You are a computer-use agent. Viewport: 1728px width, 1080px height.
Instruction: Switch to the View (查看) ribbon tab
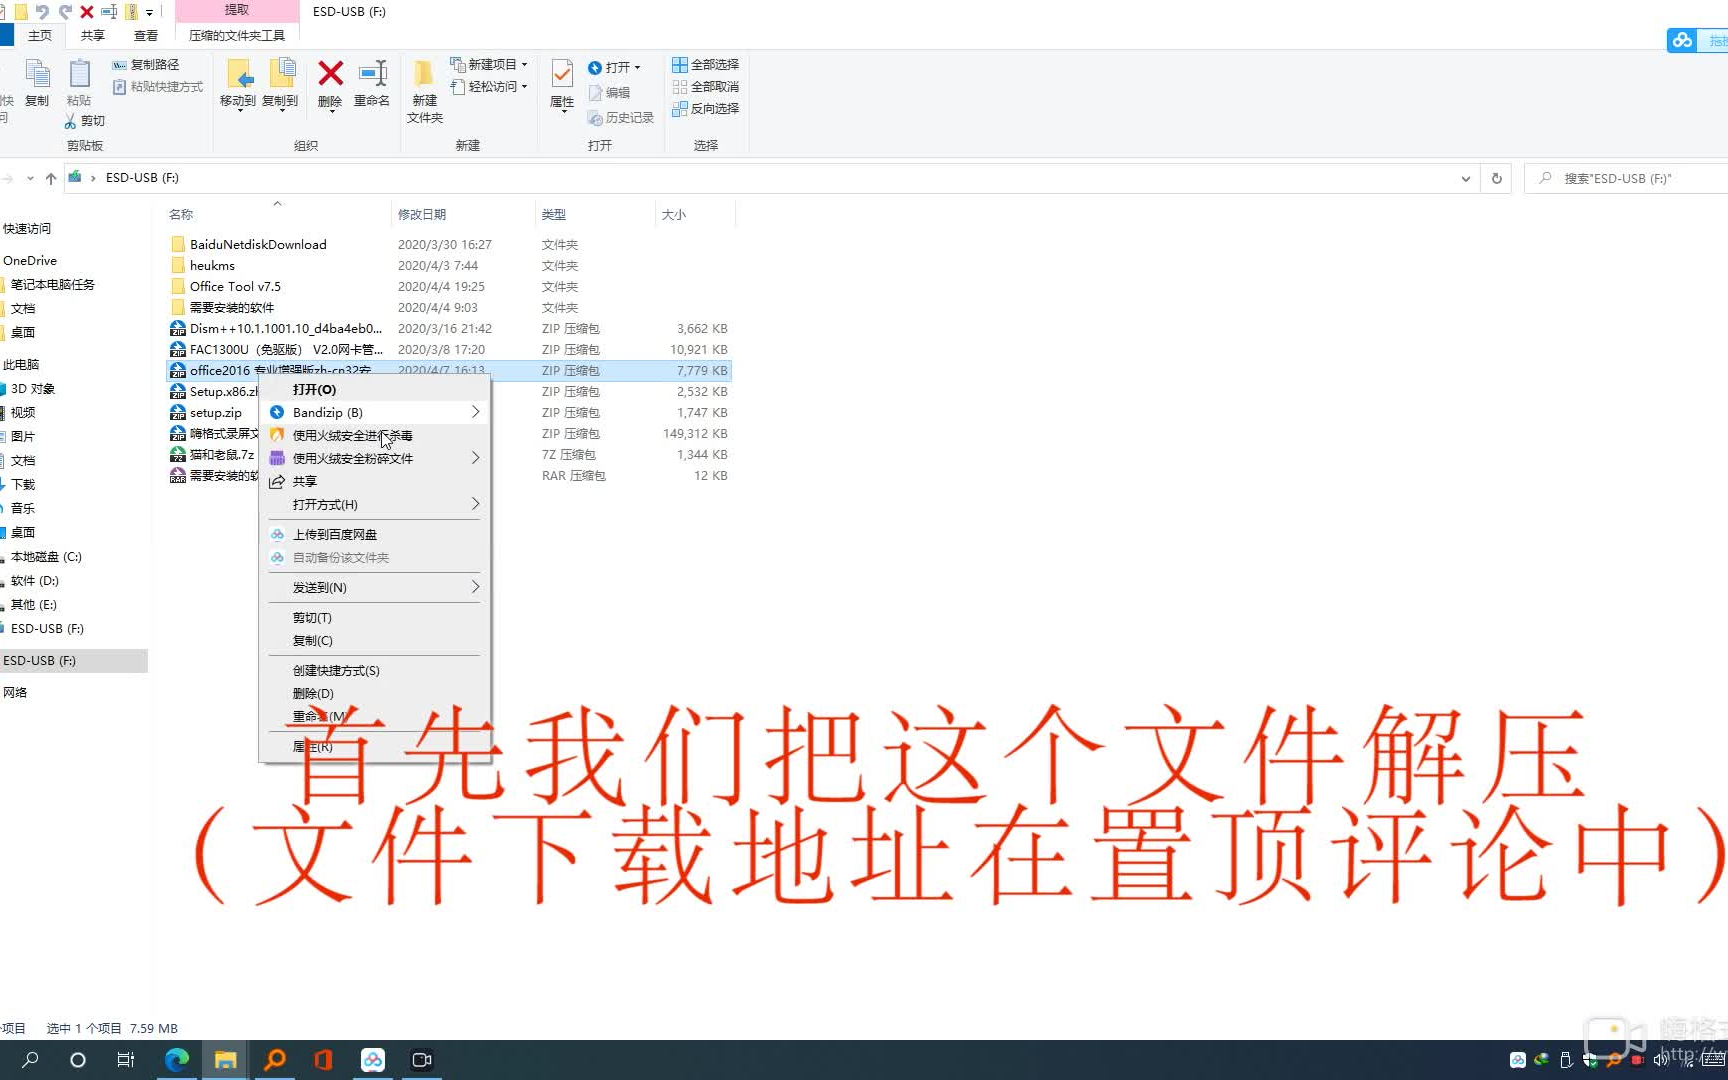146,36
